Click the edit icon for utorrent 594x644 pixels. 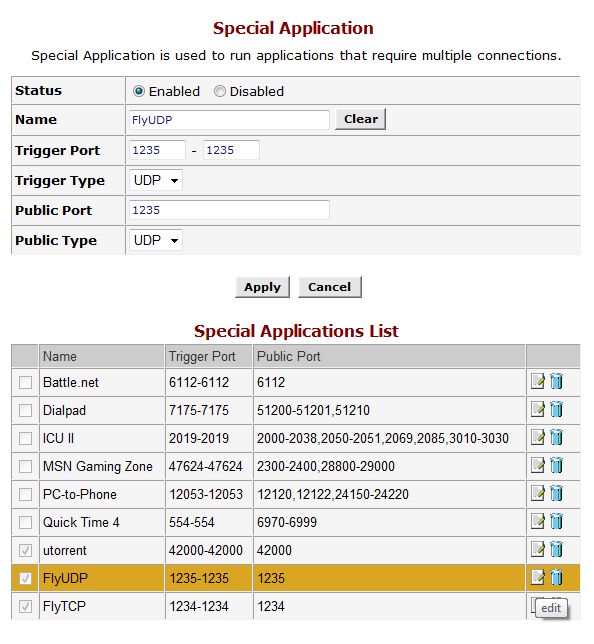537,549
